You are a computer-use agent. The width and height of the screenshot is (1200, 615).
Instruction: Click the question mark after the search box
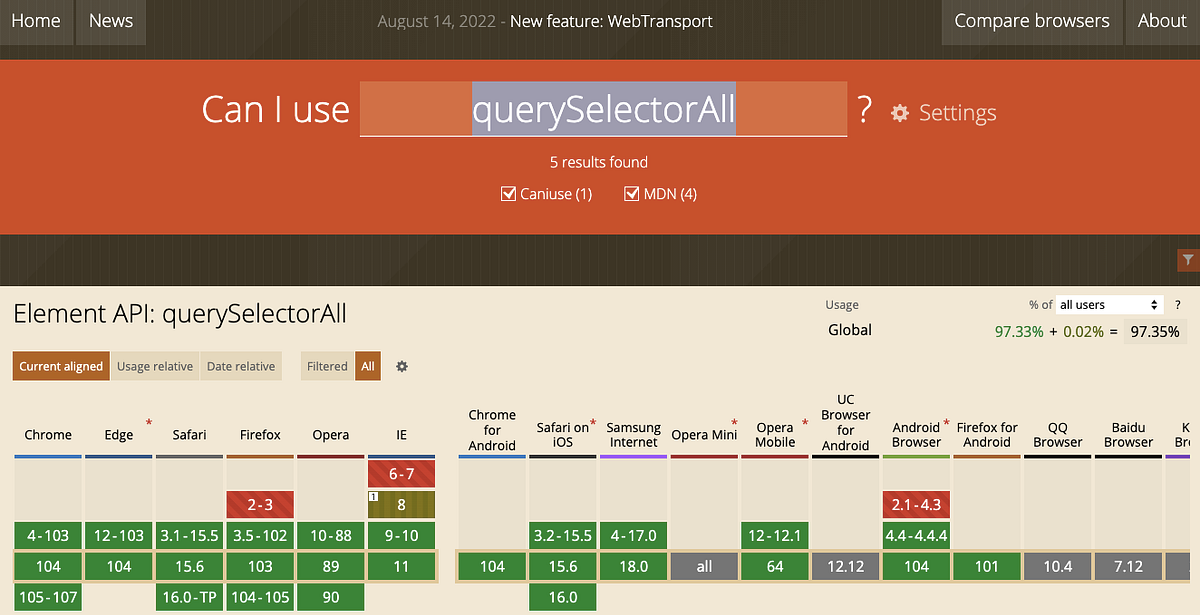[864, 110]
